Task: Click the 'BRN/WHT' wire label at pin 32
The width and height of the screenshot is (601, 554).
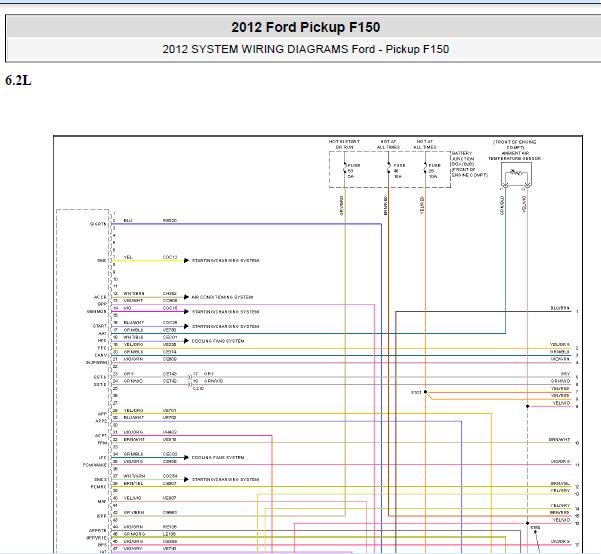Action: coord(134,440)
